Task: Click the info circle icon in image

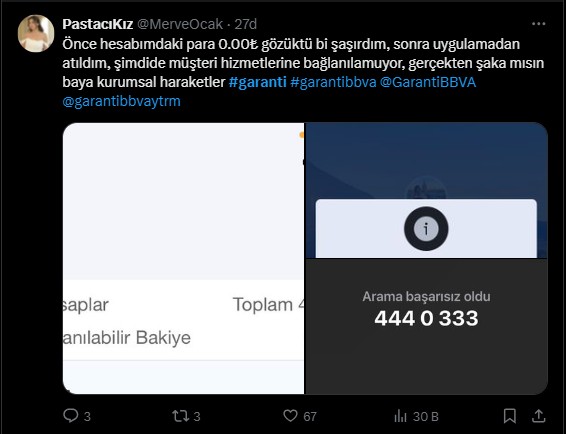Action: pos(426,229)
